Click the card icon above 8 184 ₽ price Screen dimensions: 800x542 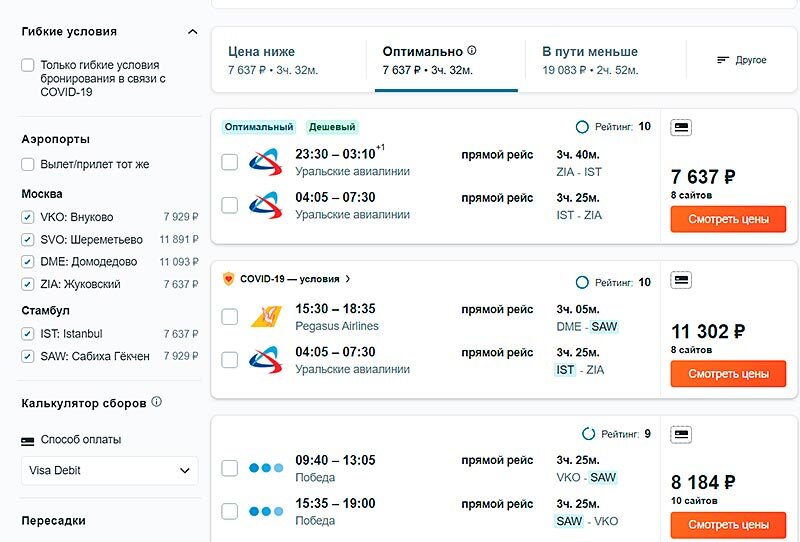click(x=681, y=435)
